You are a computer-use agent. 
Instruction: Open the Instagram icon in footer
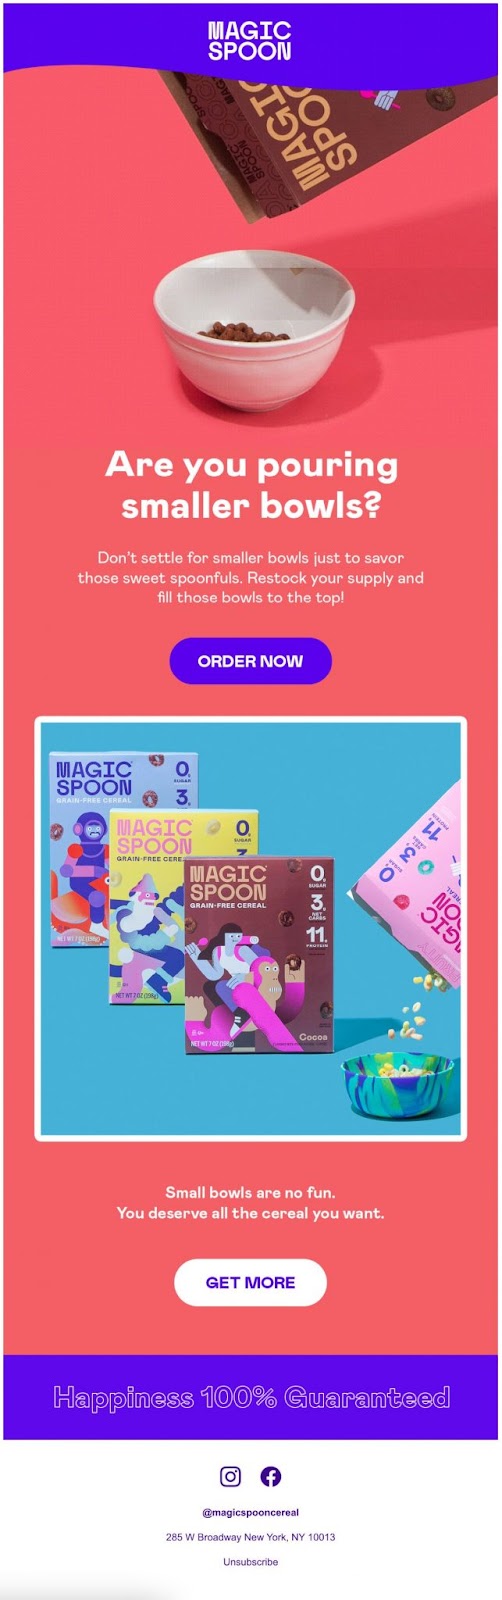230,1476
